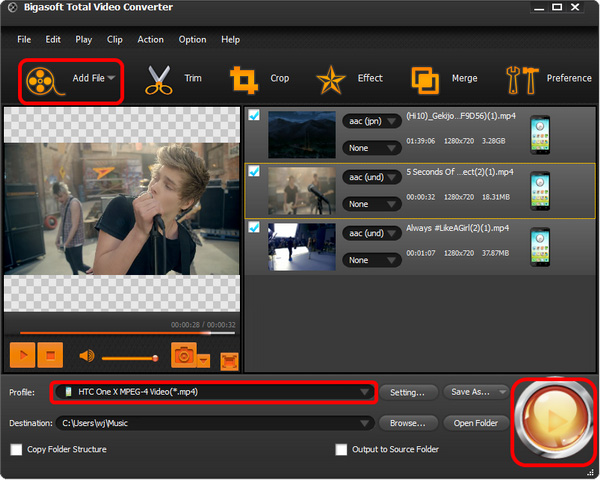
Task: Open the Effect star icon
Action: (x=331, y=80)
